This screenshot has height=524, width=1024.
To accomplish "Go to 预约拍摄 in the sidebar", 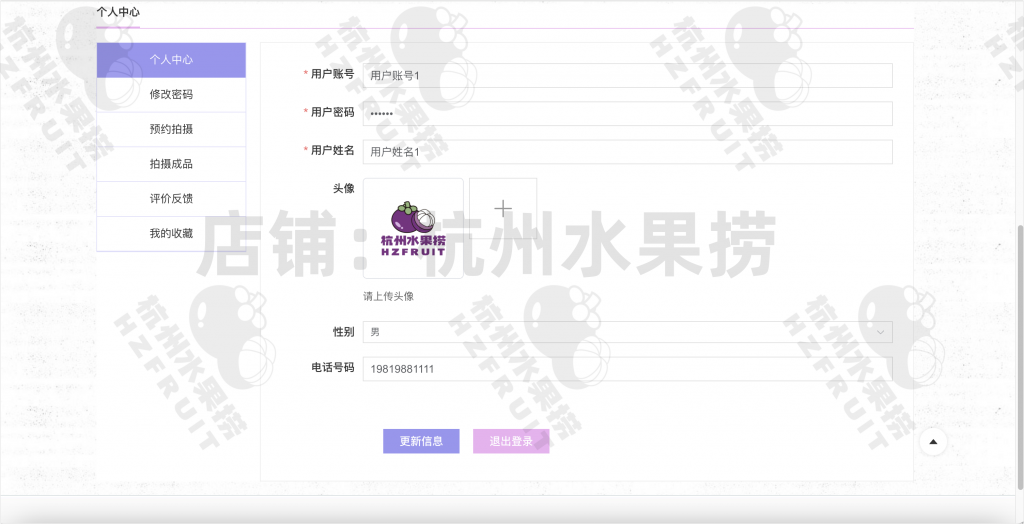I will click(x=171, y=129).
